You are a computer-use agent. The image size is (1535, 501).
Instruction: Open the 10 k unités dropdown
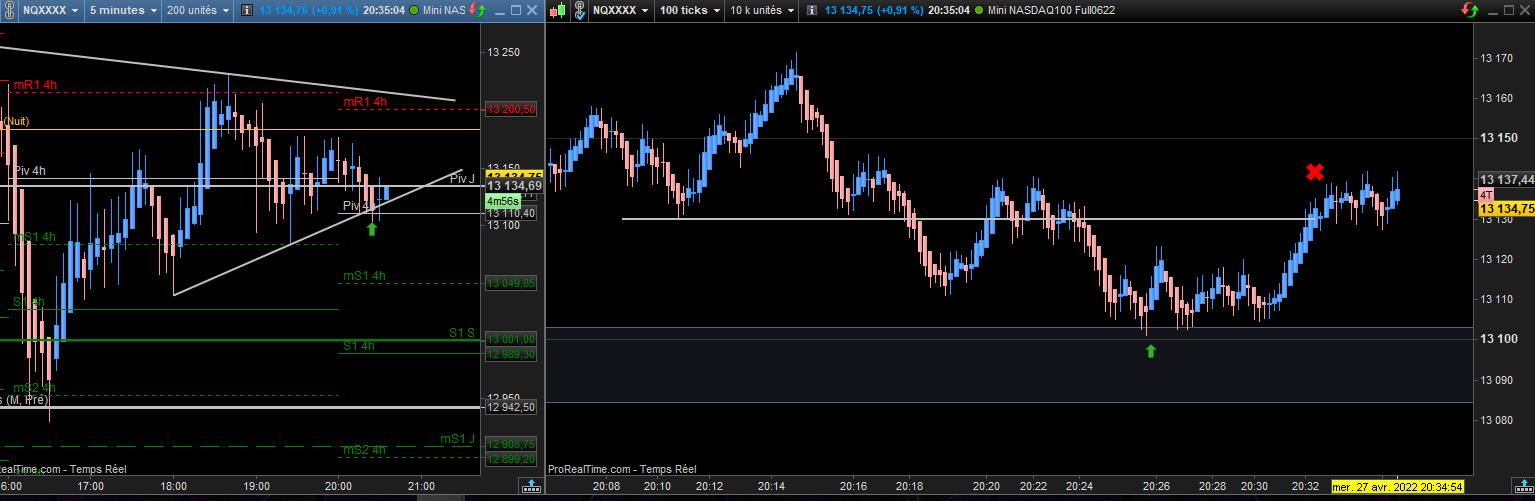tap(761, 10)
